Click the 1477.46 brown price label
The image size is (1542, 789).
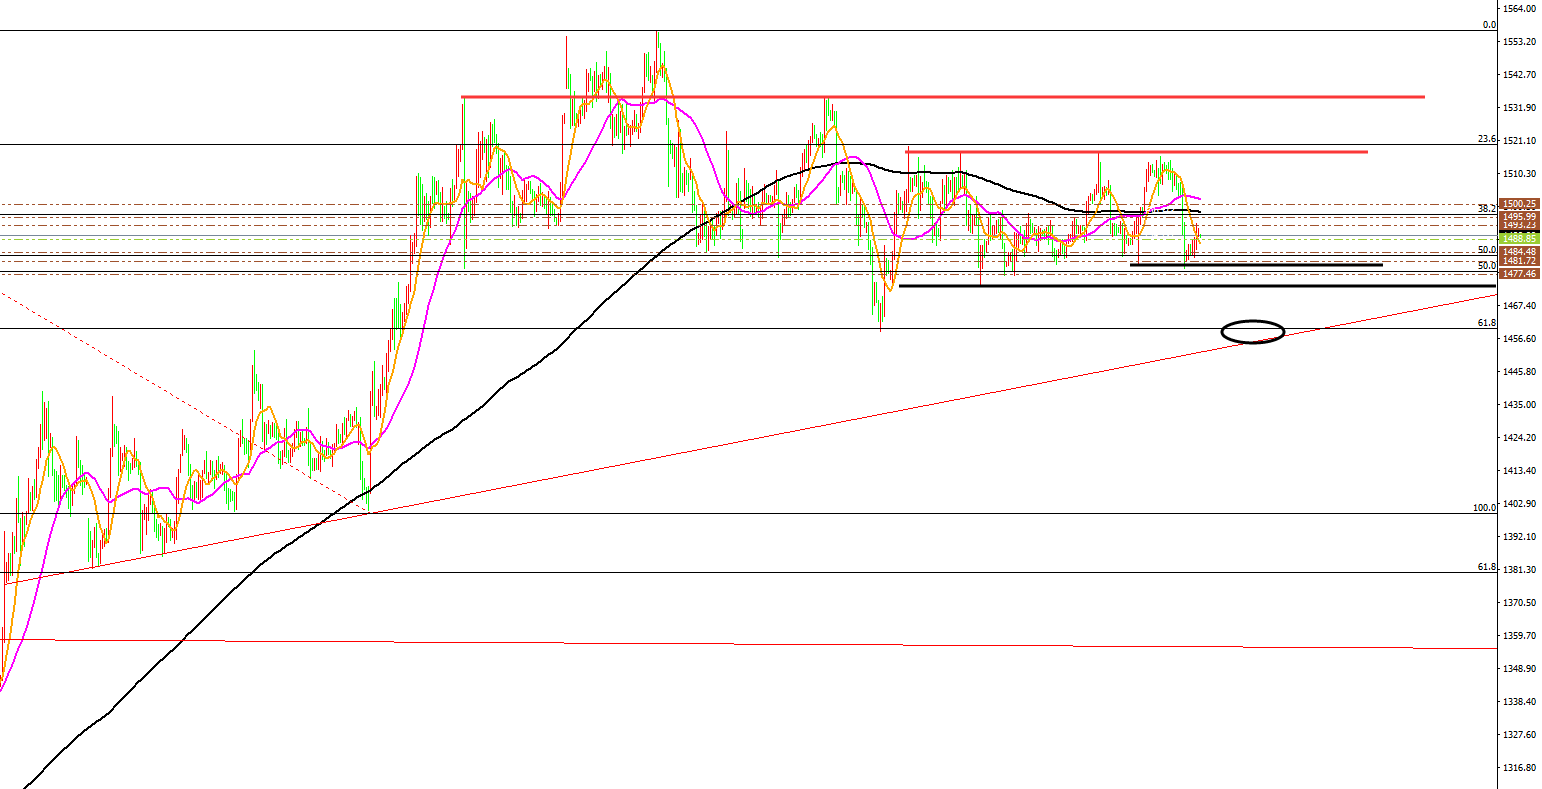(1518, 273)
